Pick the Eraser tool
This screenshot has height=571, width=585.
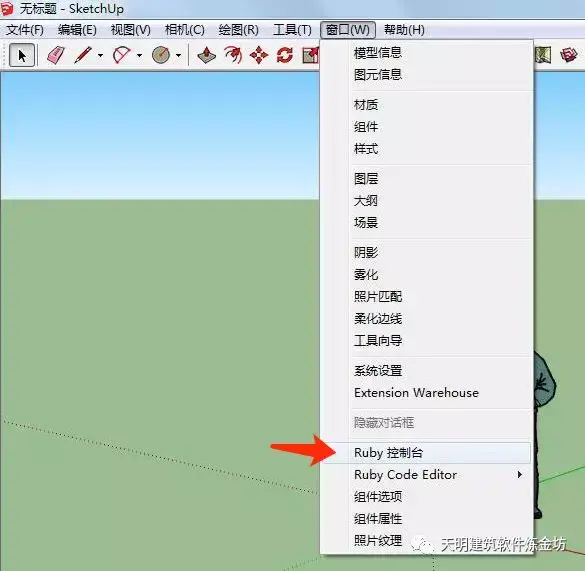56,55
